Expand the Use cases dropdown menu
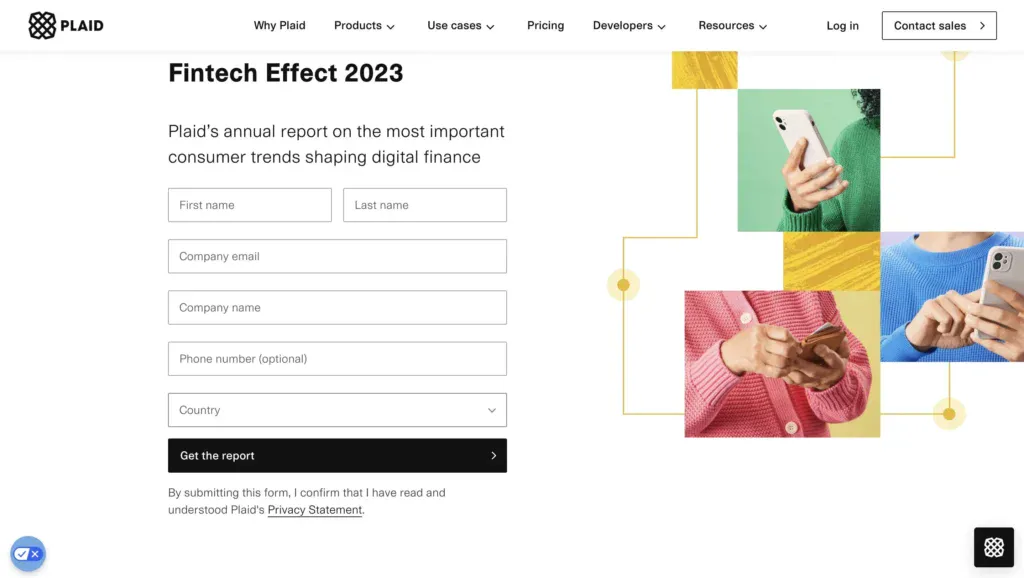This screenshot has width=1024, height=578. click(461, 25)
